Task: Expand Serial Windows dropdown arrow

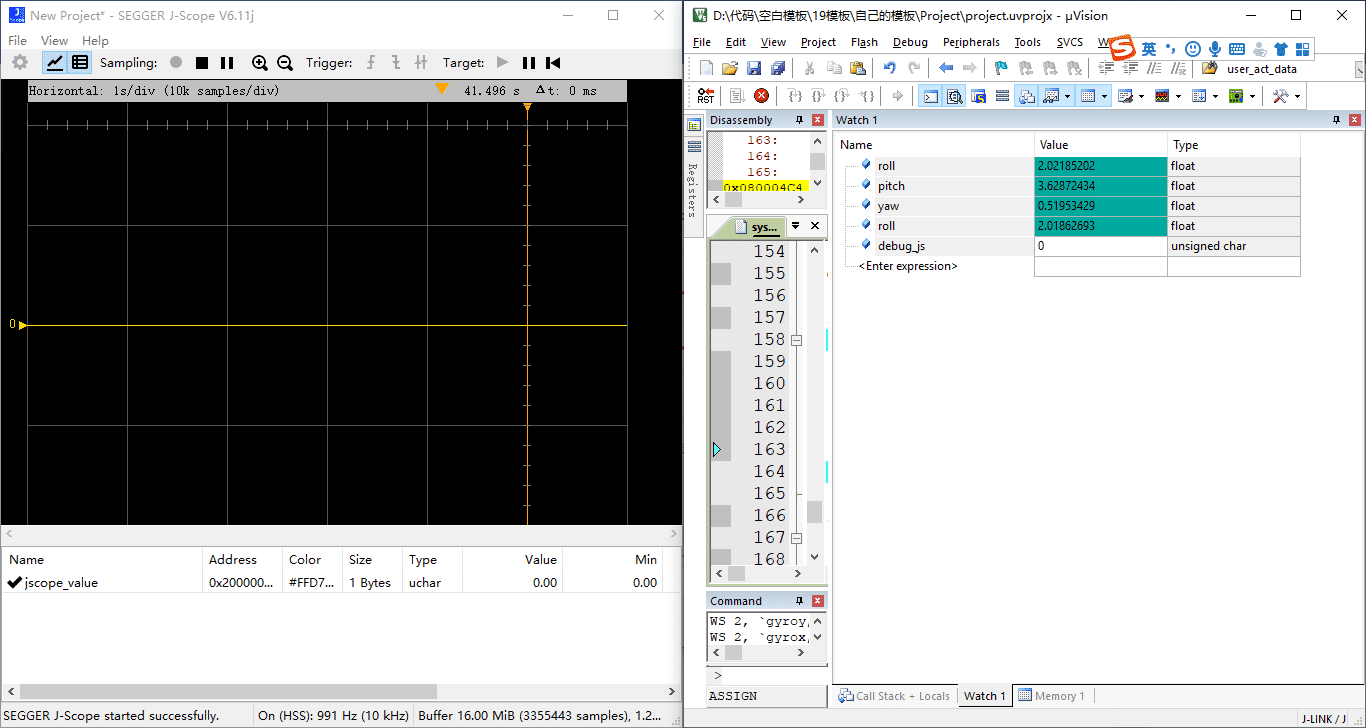Action: 1142,96
